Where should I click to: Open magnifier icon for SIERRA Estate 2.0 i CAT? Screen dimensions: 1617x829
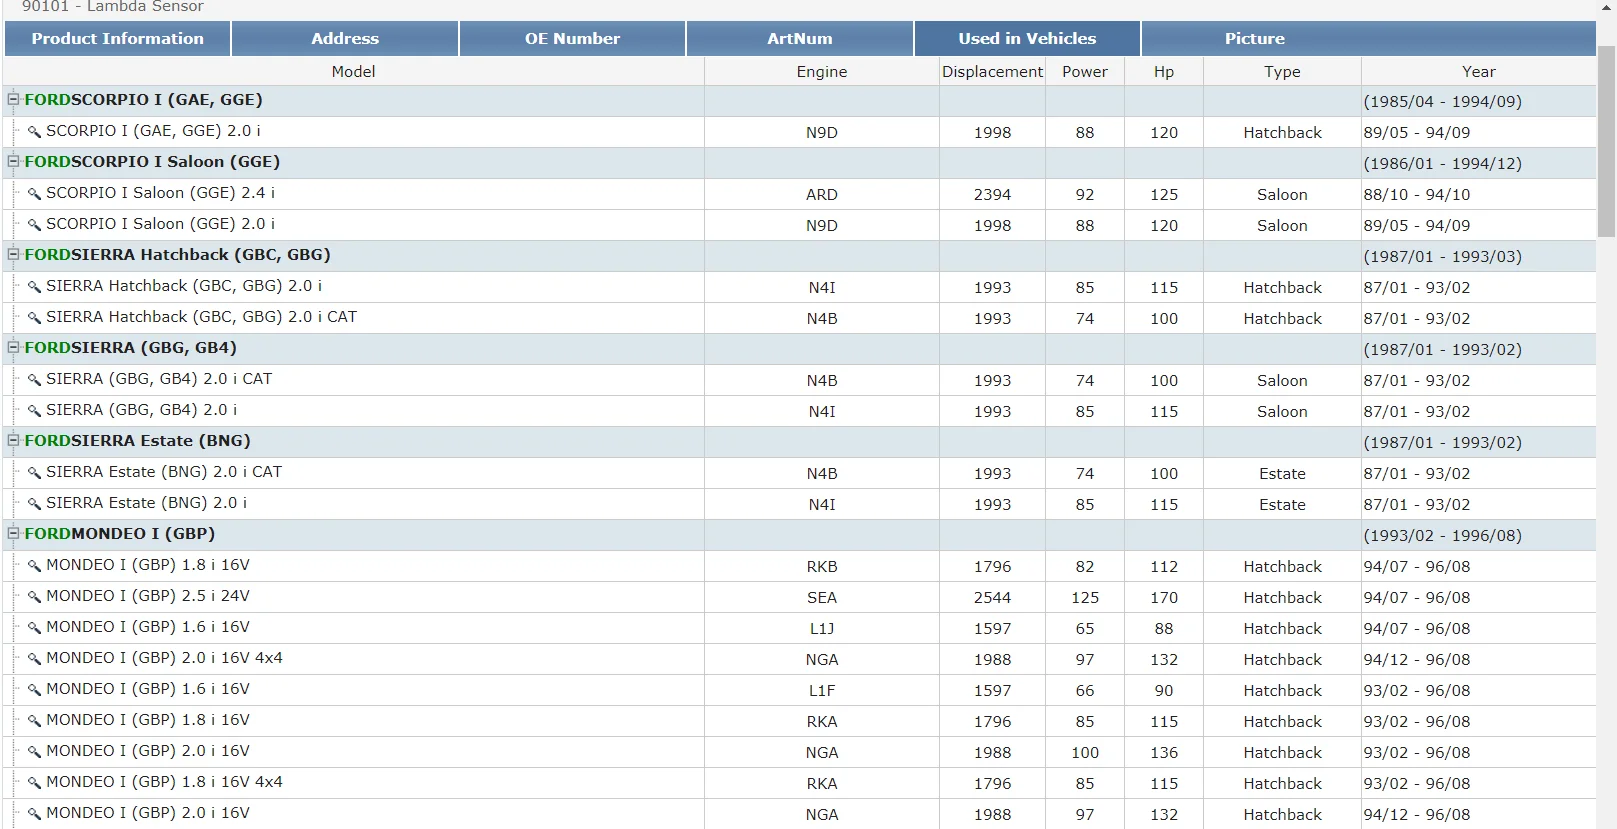click(34, 473)
